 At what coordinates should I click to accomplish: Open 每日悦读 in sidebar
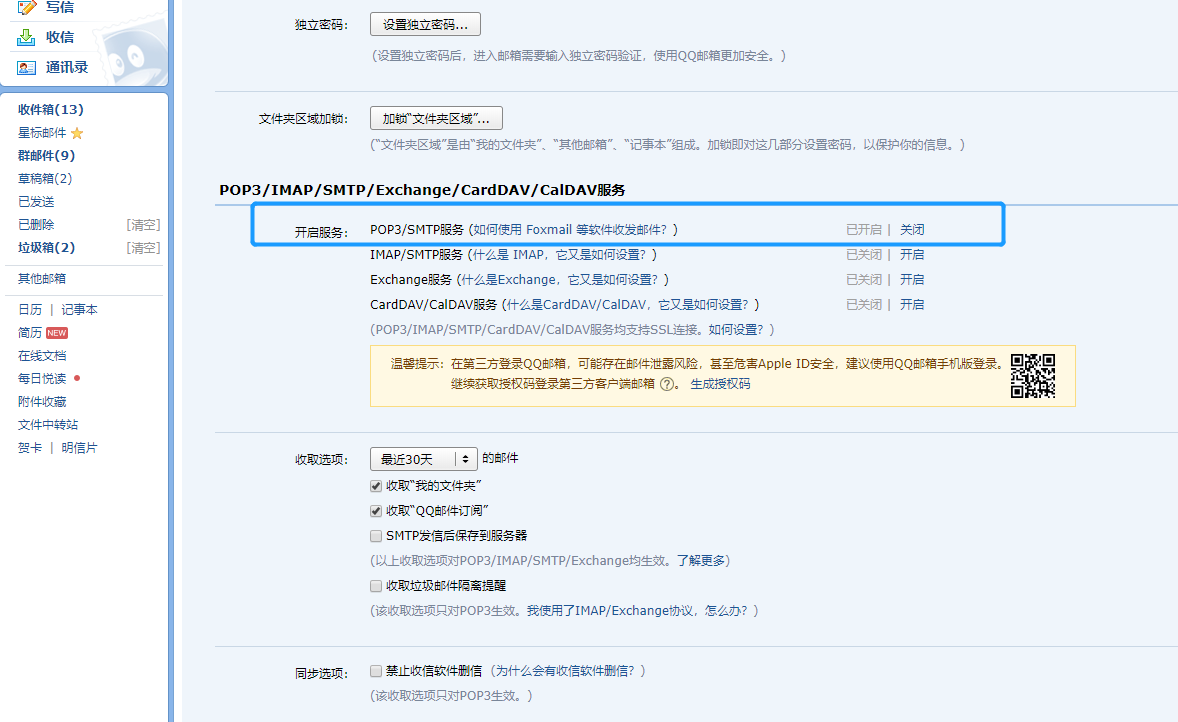pos(42,379)
